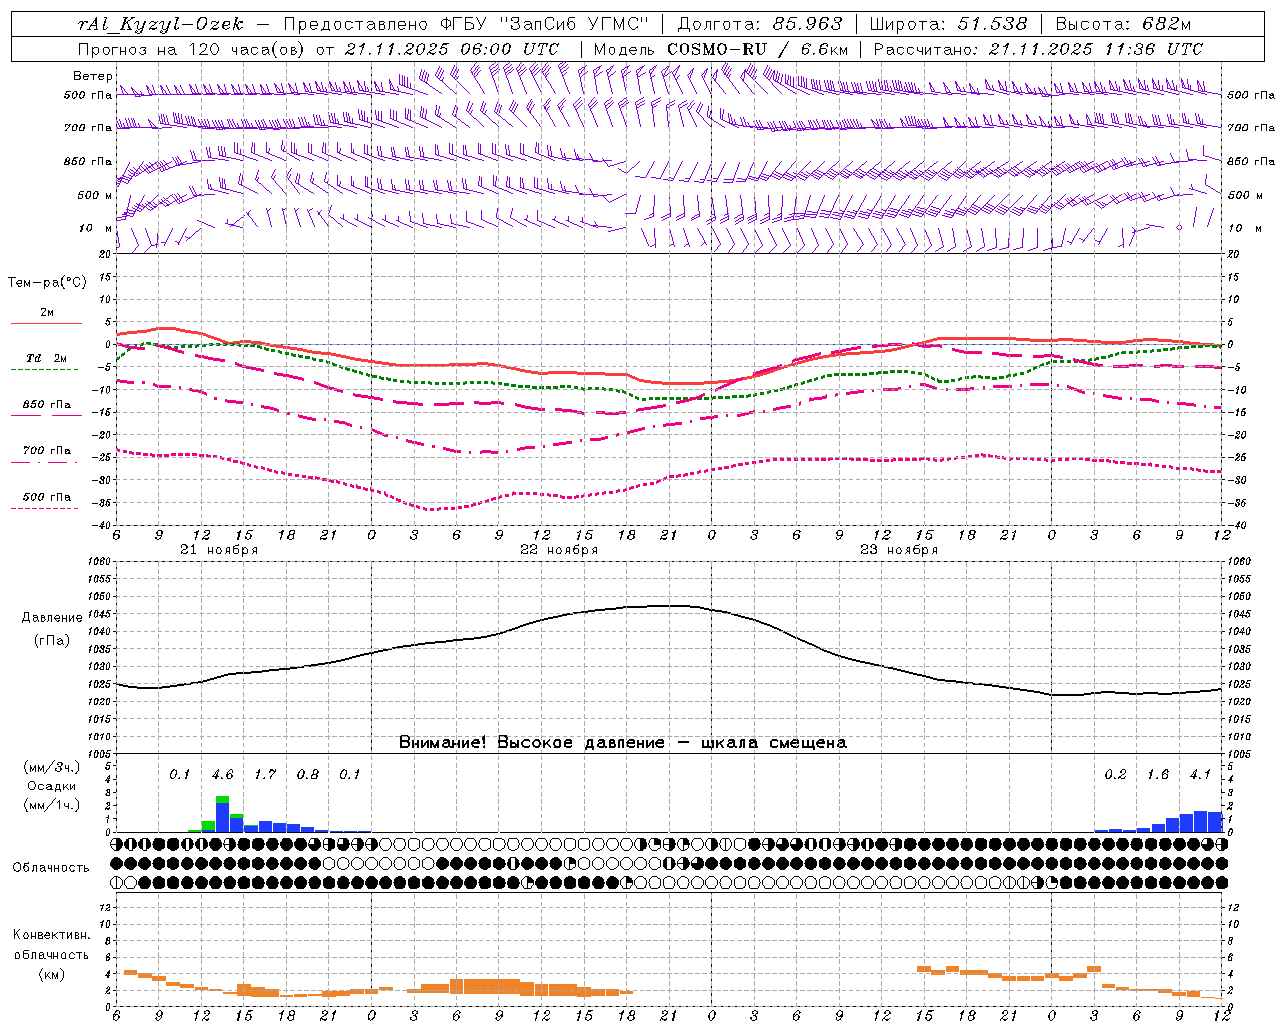Click the 4.1 precipitation total

pos(1200,775)
